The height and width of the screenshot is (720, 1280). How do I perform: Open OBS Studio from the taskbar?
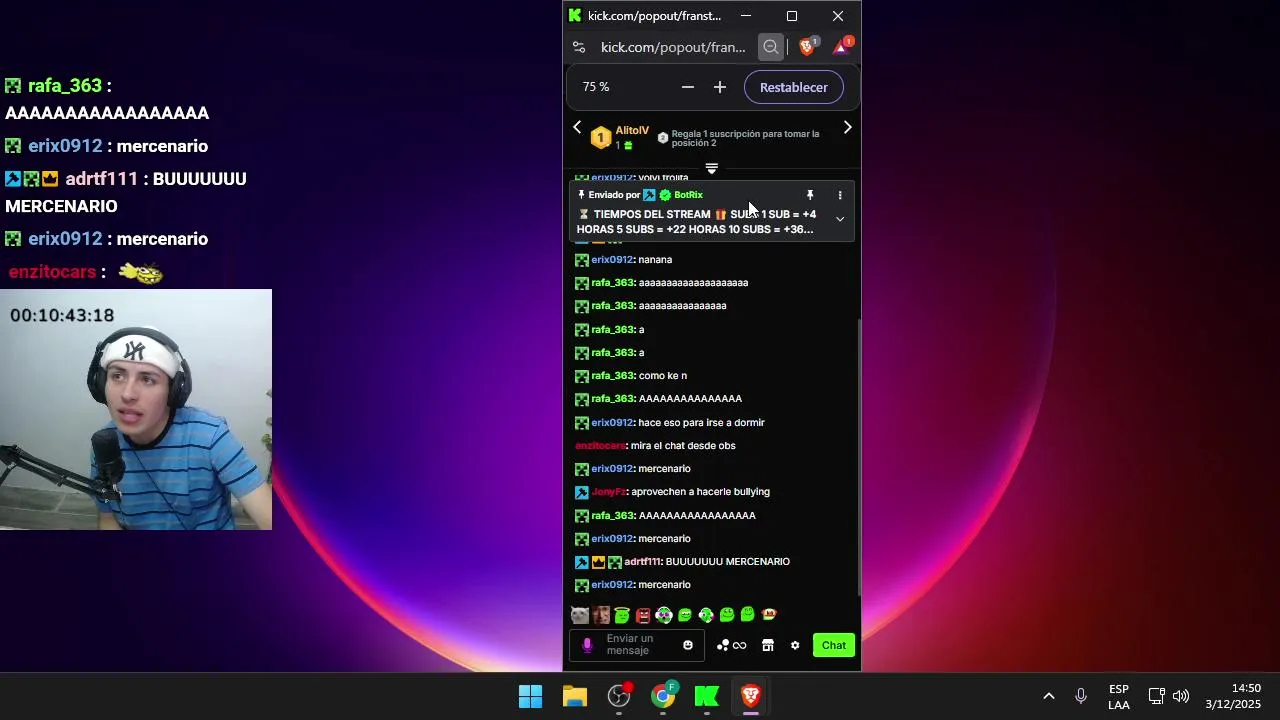tap(620, 696)
